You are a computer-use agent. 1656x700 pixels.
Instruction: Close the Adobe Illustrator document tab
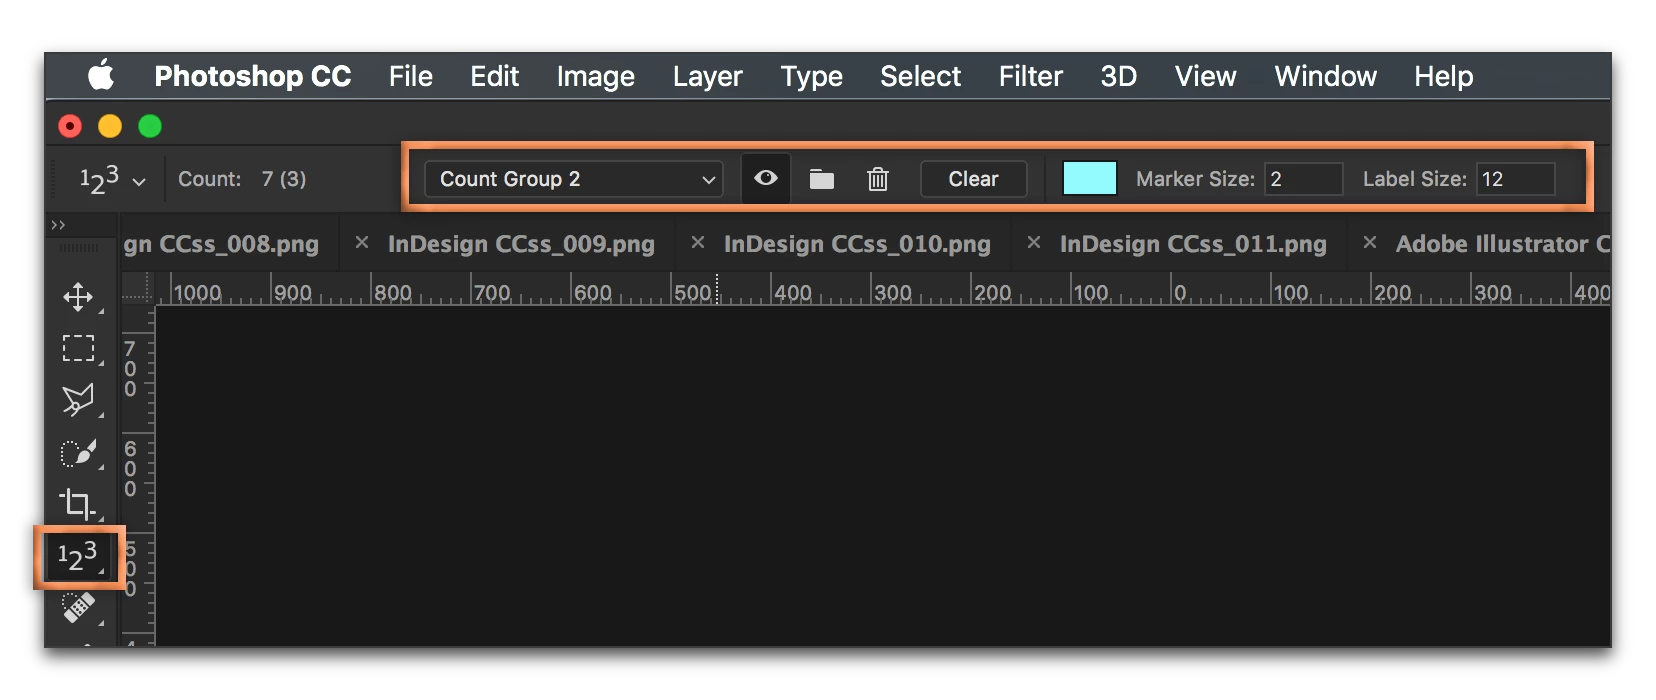pyautogui.click(x=1370, y=243)
